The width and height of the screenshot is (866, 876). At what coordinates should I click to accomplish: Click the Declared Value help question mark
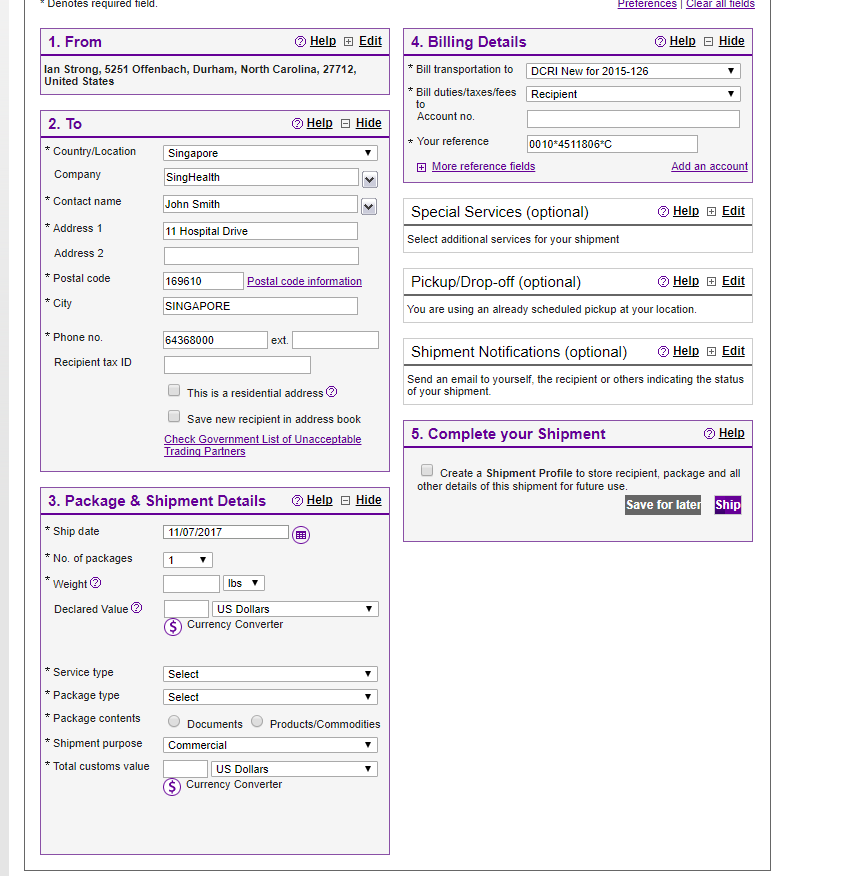[136, 608]
